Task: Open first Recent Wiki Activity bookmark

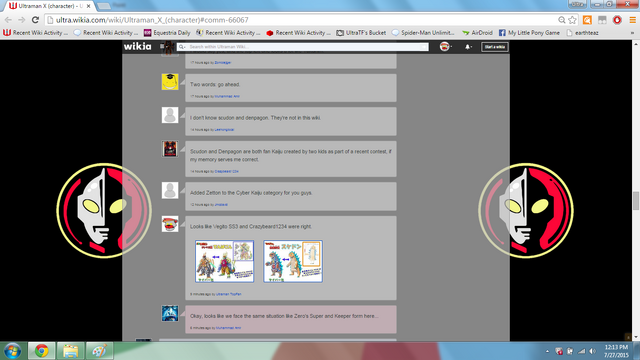Action: coord(36,33)
